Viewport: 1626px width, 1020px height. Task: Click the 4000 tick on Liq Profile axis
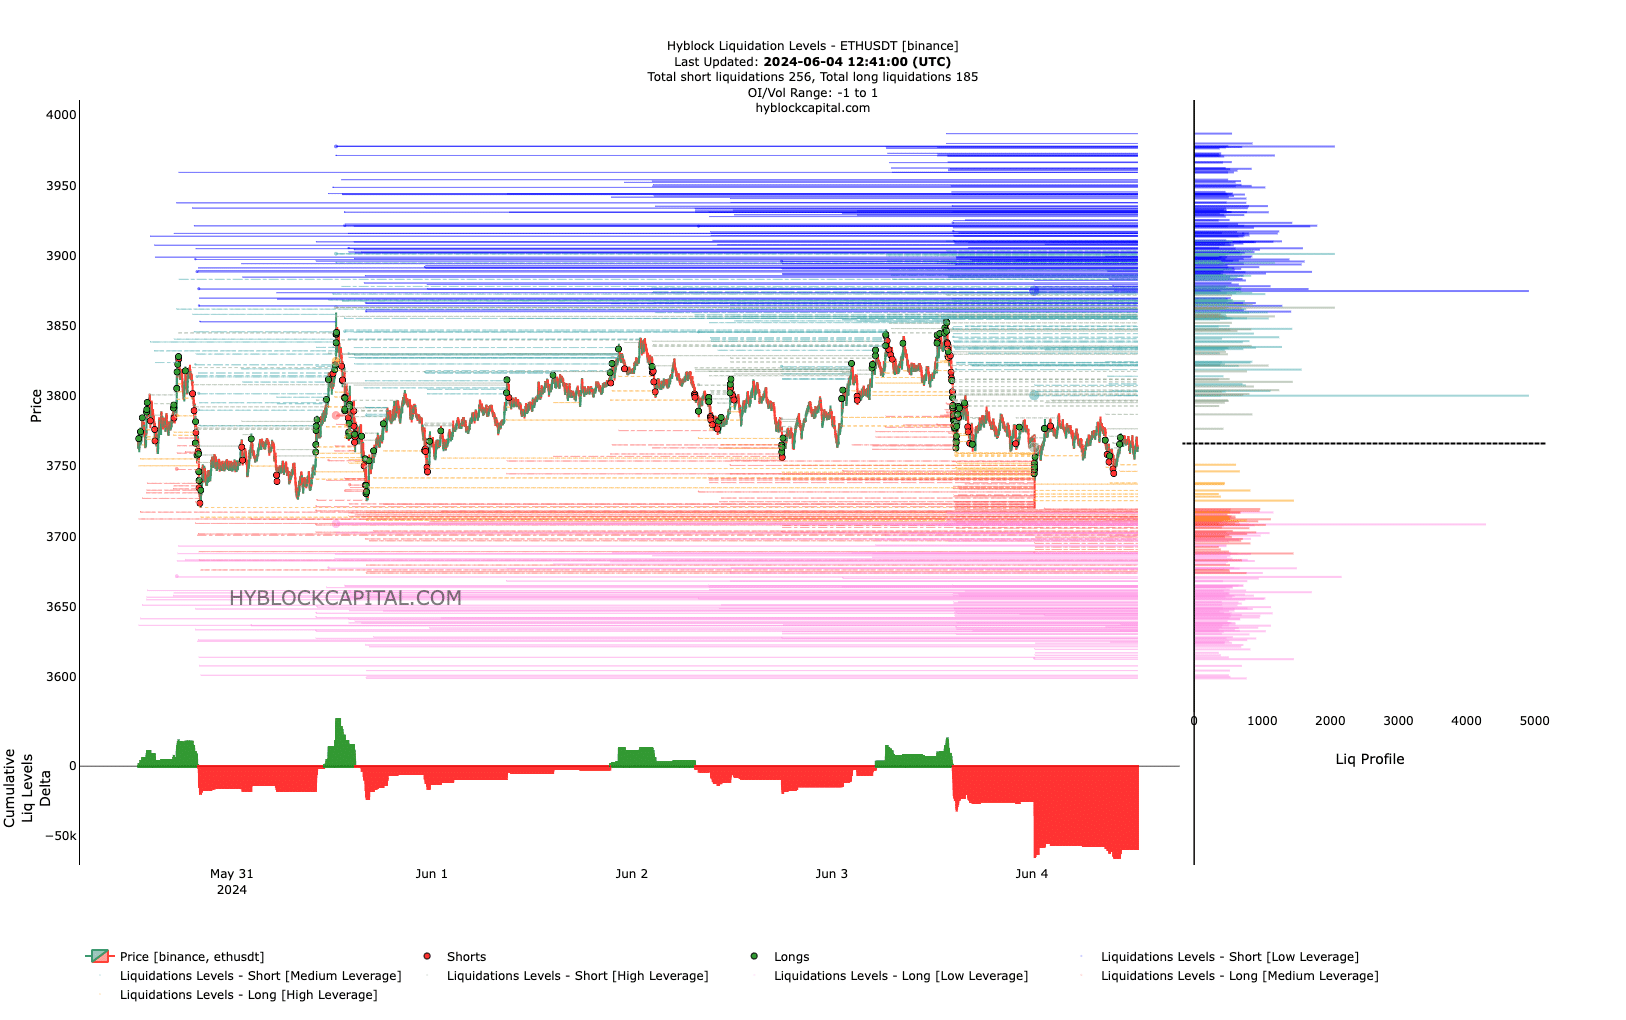1466,721
